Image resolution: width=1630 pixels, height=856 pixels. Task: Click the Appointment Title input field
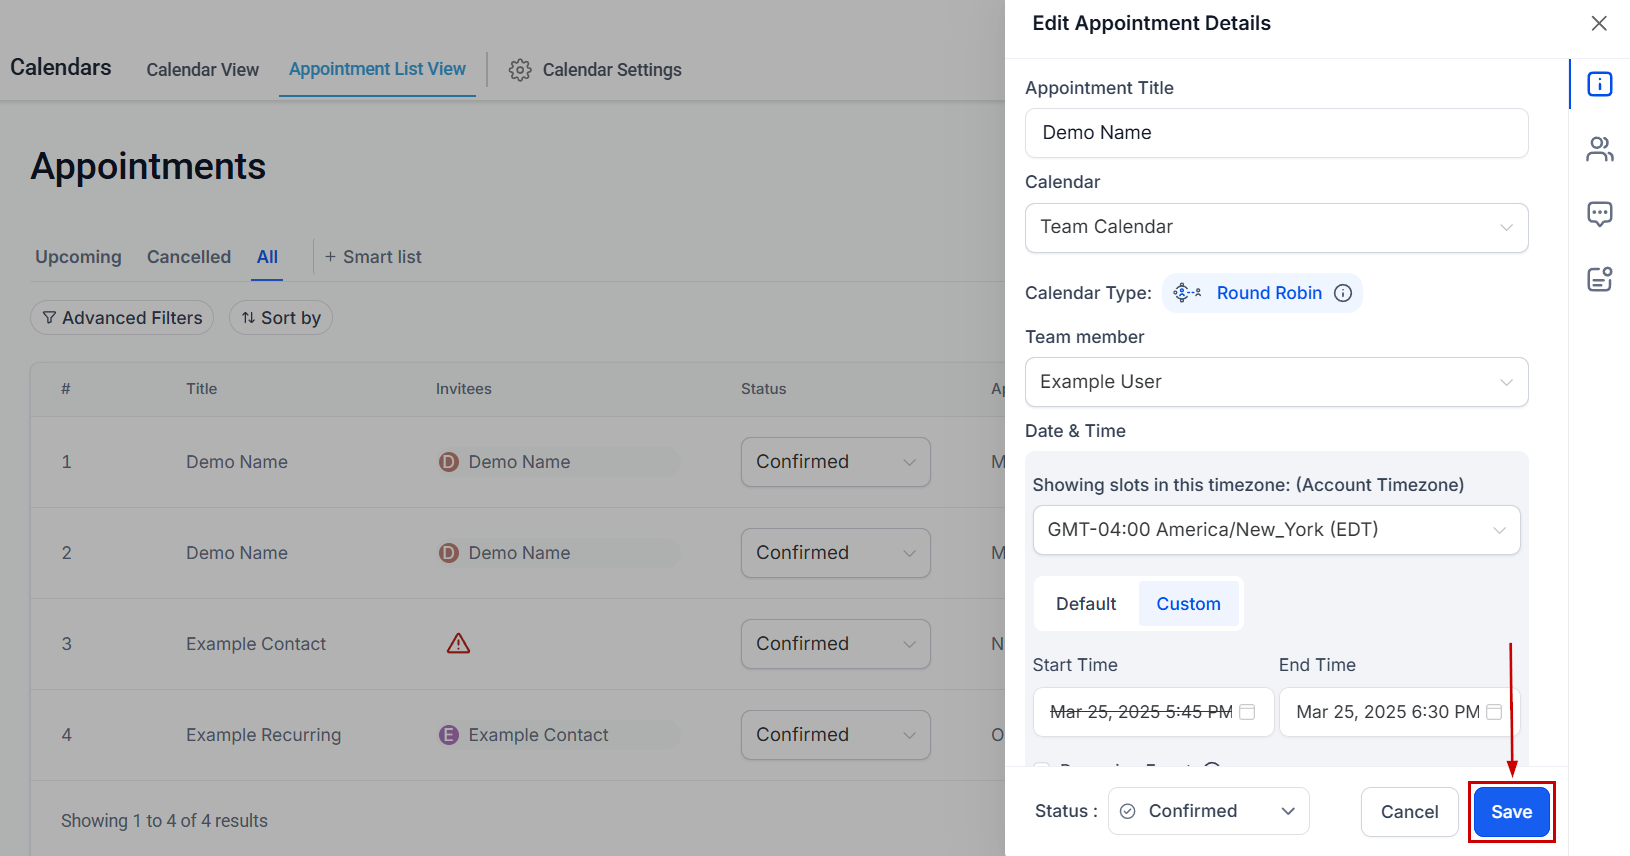point(1276,133)
